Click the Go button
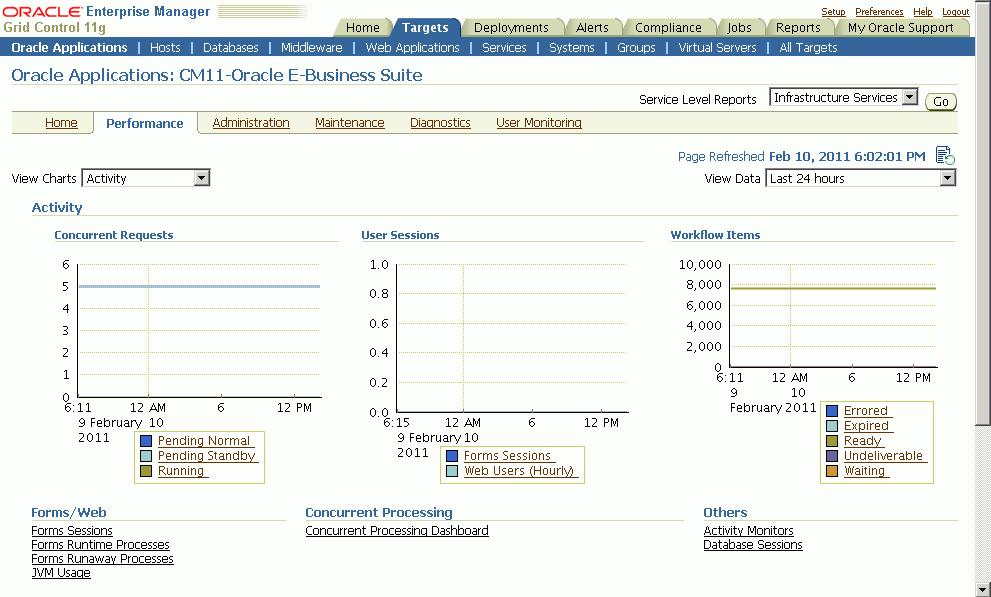Image resolution: width=991 pixels, height=597 pixels. pos(940,101)
